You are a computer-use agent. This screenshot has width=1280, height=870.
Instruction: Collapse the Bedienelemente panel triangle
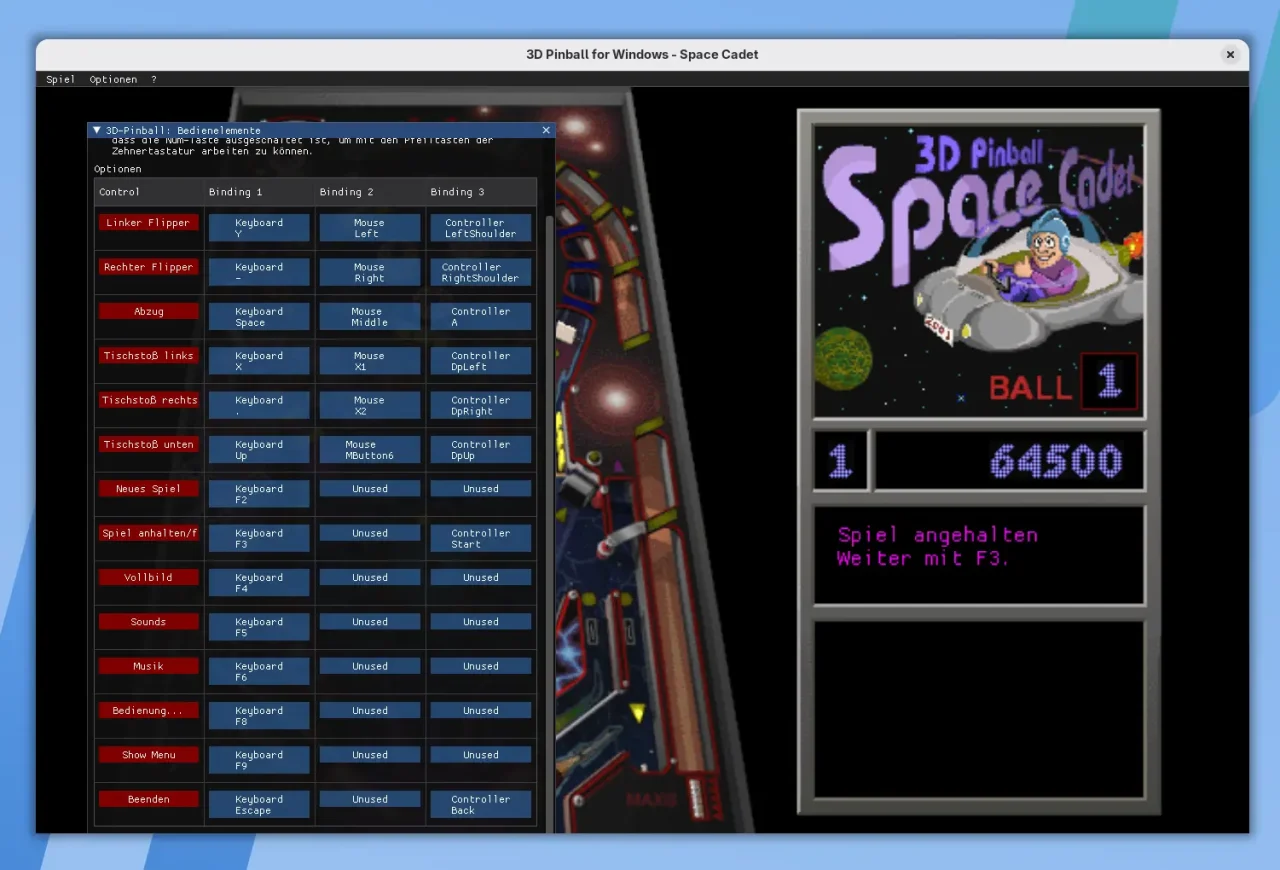coord(97,130)
